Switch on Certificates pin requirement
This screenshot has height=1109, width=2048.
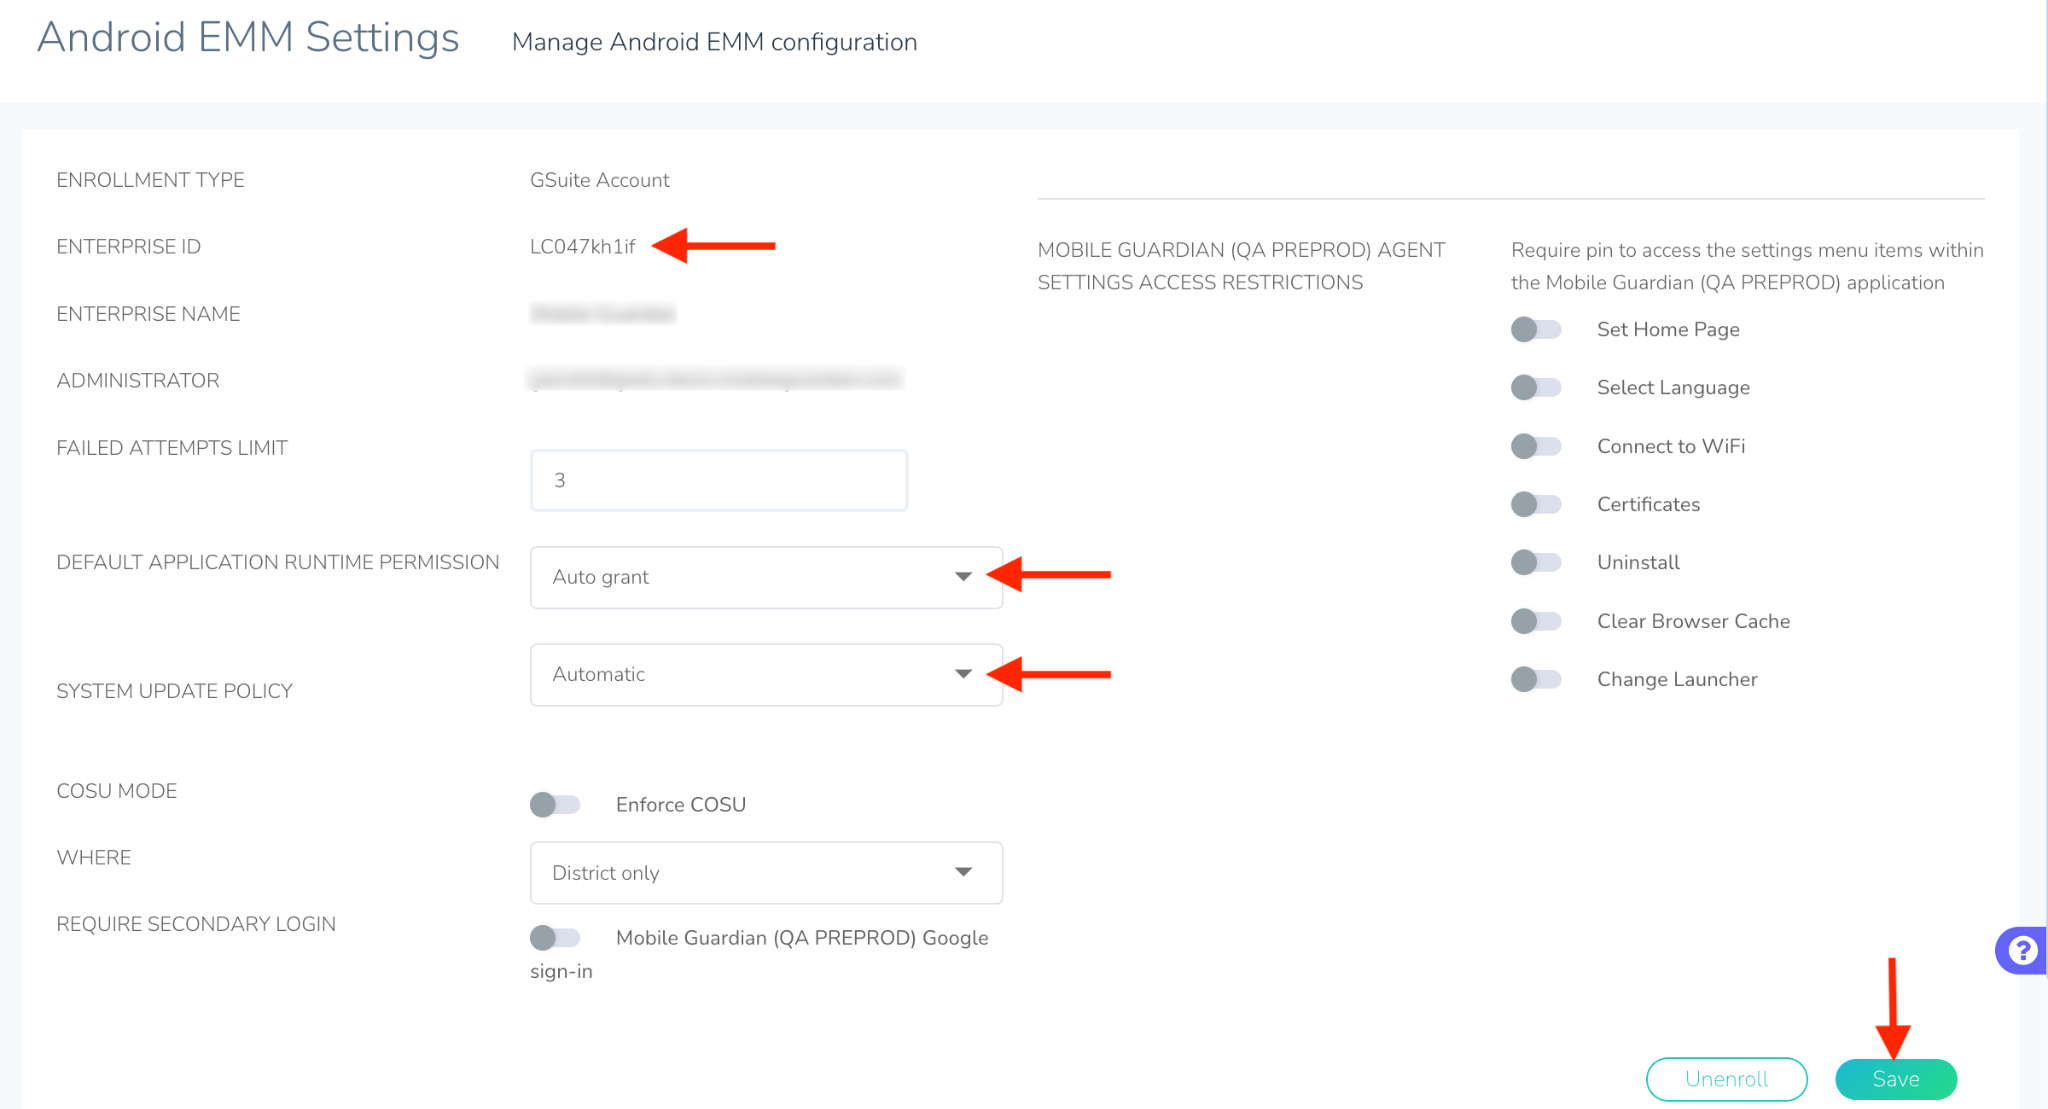[1536, 504]
